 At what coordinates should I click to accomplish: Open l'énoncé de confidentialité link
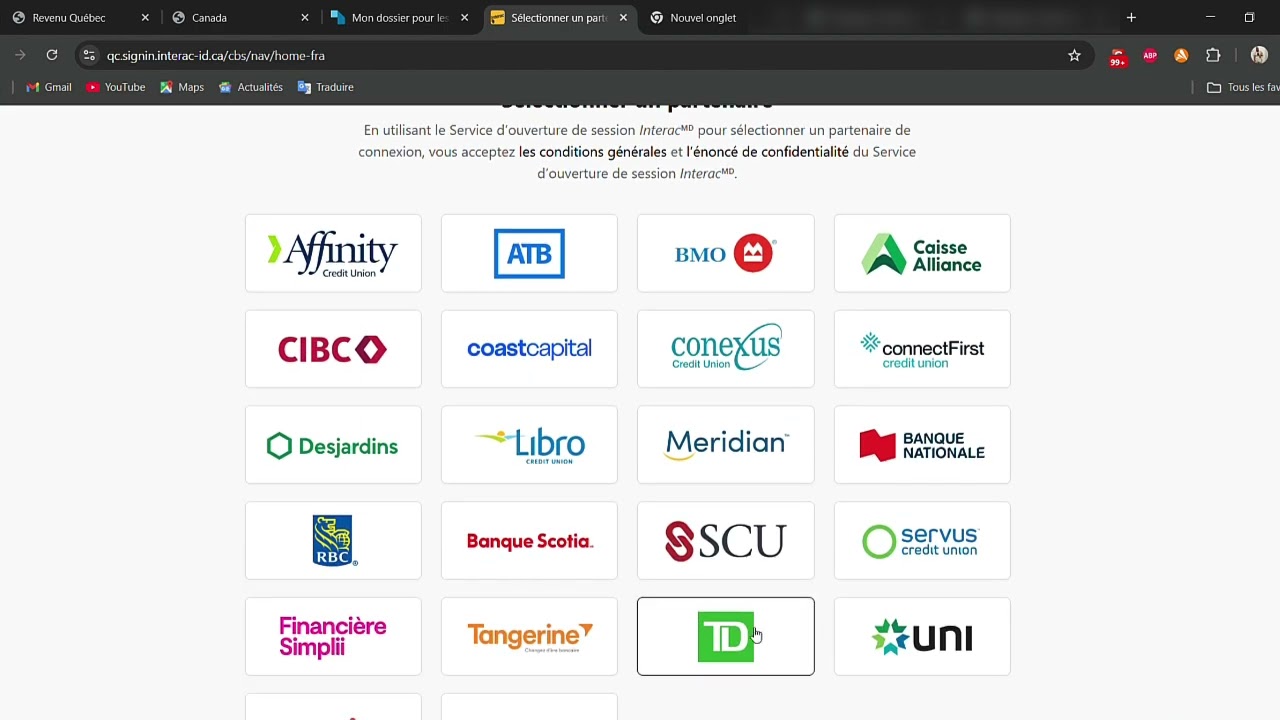pyautogui.click(x=767, y=152)
